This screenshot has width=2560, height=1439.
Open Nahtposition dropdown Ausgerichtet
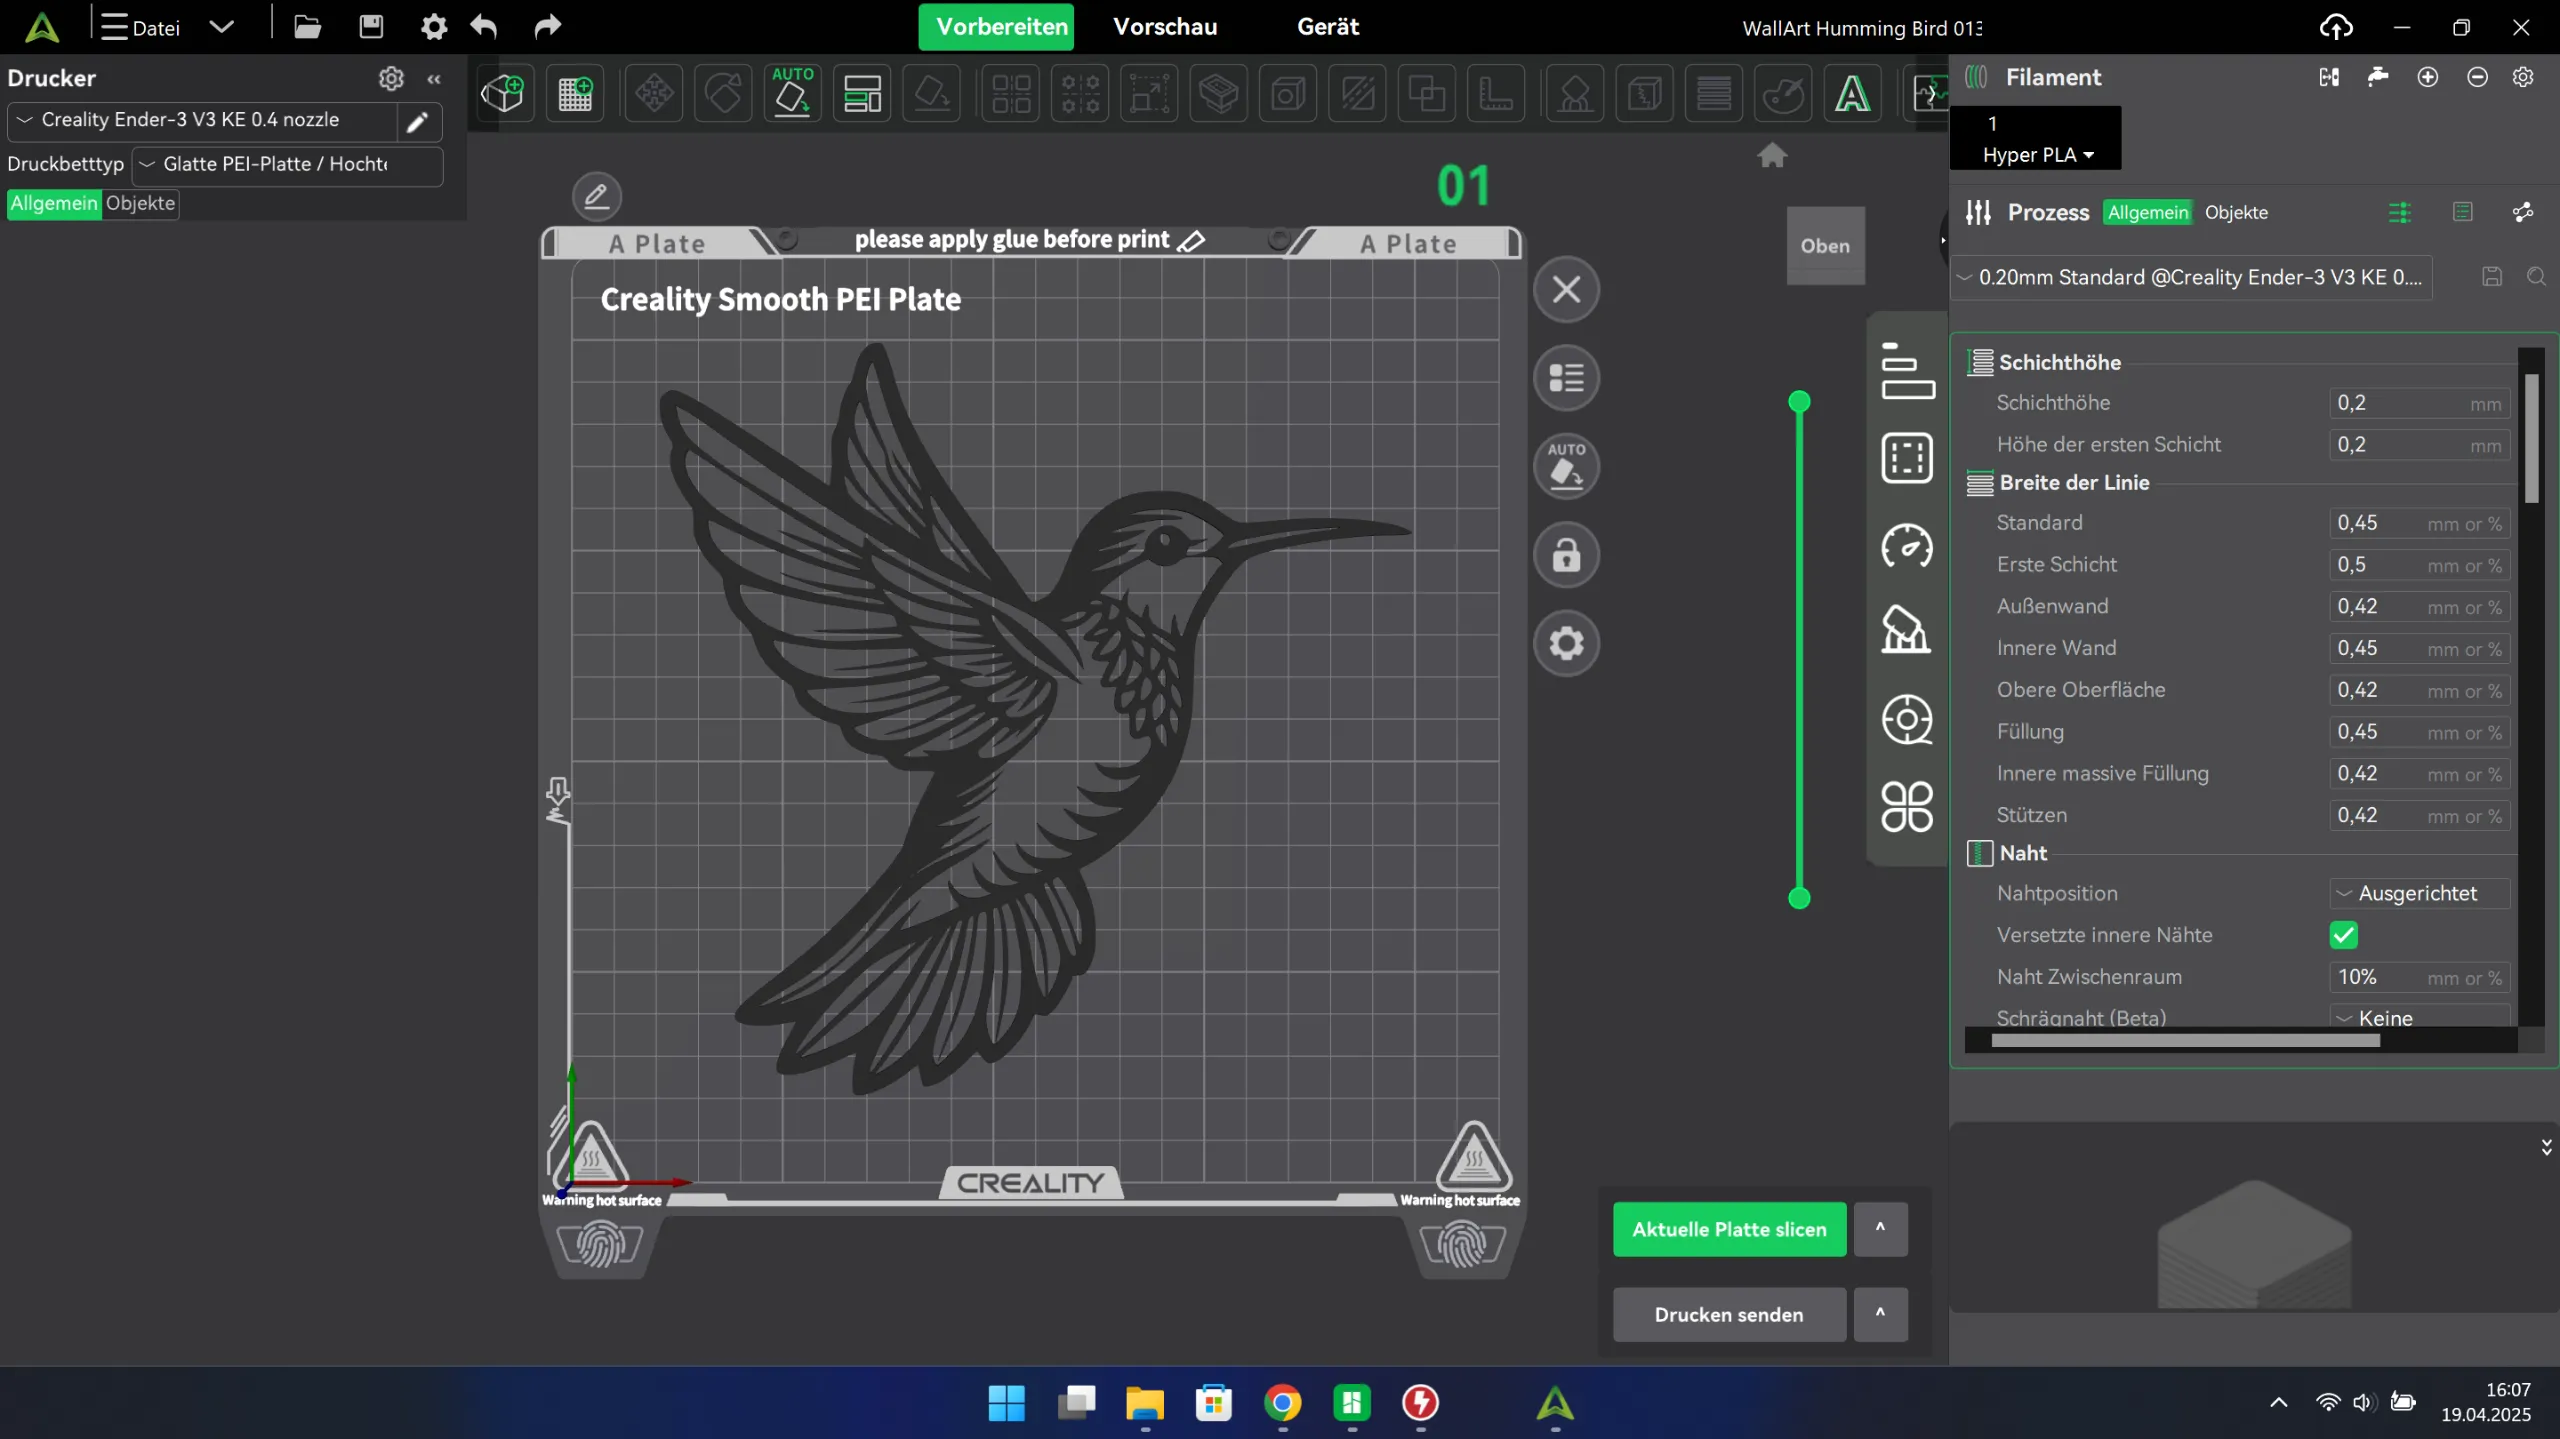[2418, 893]
